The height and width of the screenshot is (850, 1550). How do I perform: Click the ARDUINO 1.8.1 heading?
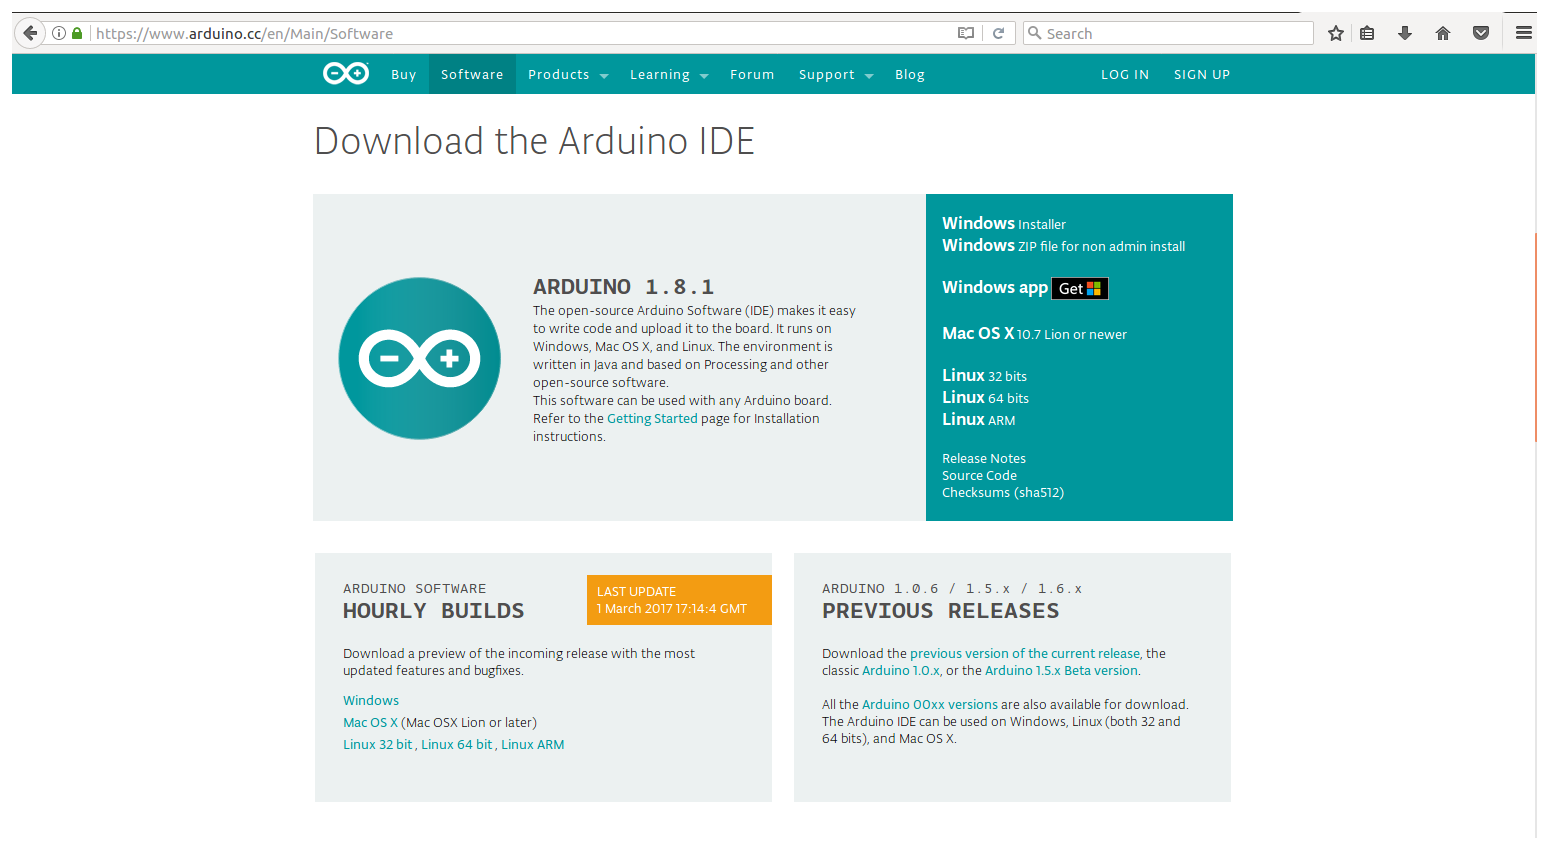[623, 287]
